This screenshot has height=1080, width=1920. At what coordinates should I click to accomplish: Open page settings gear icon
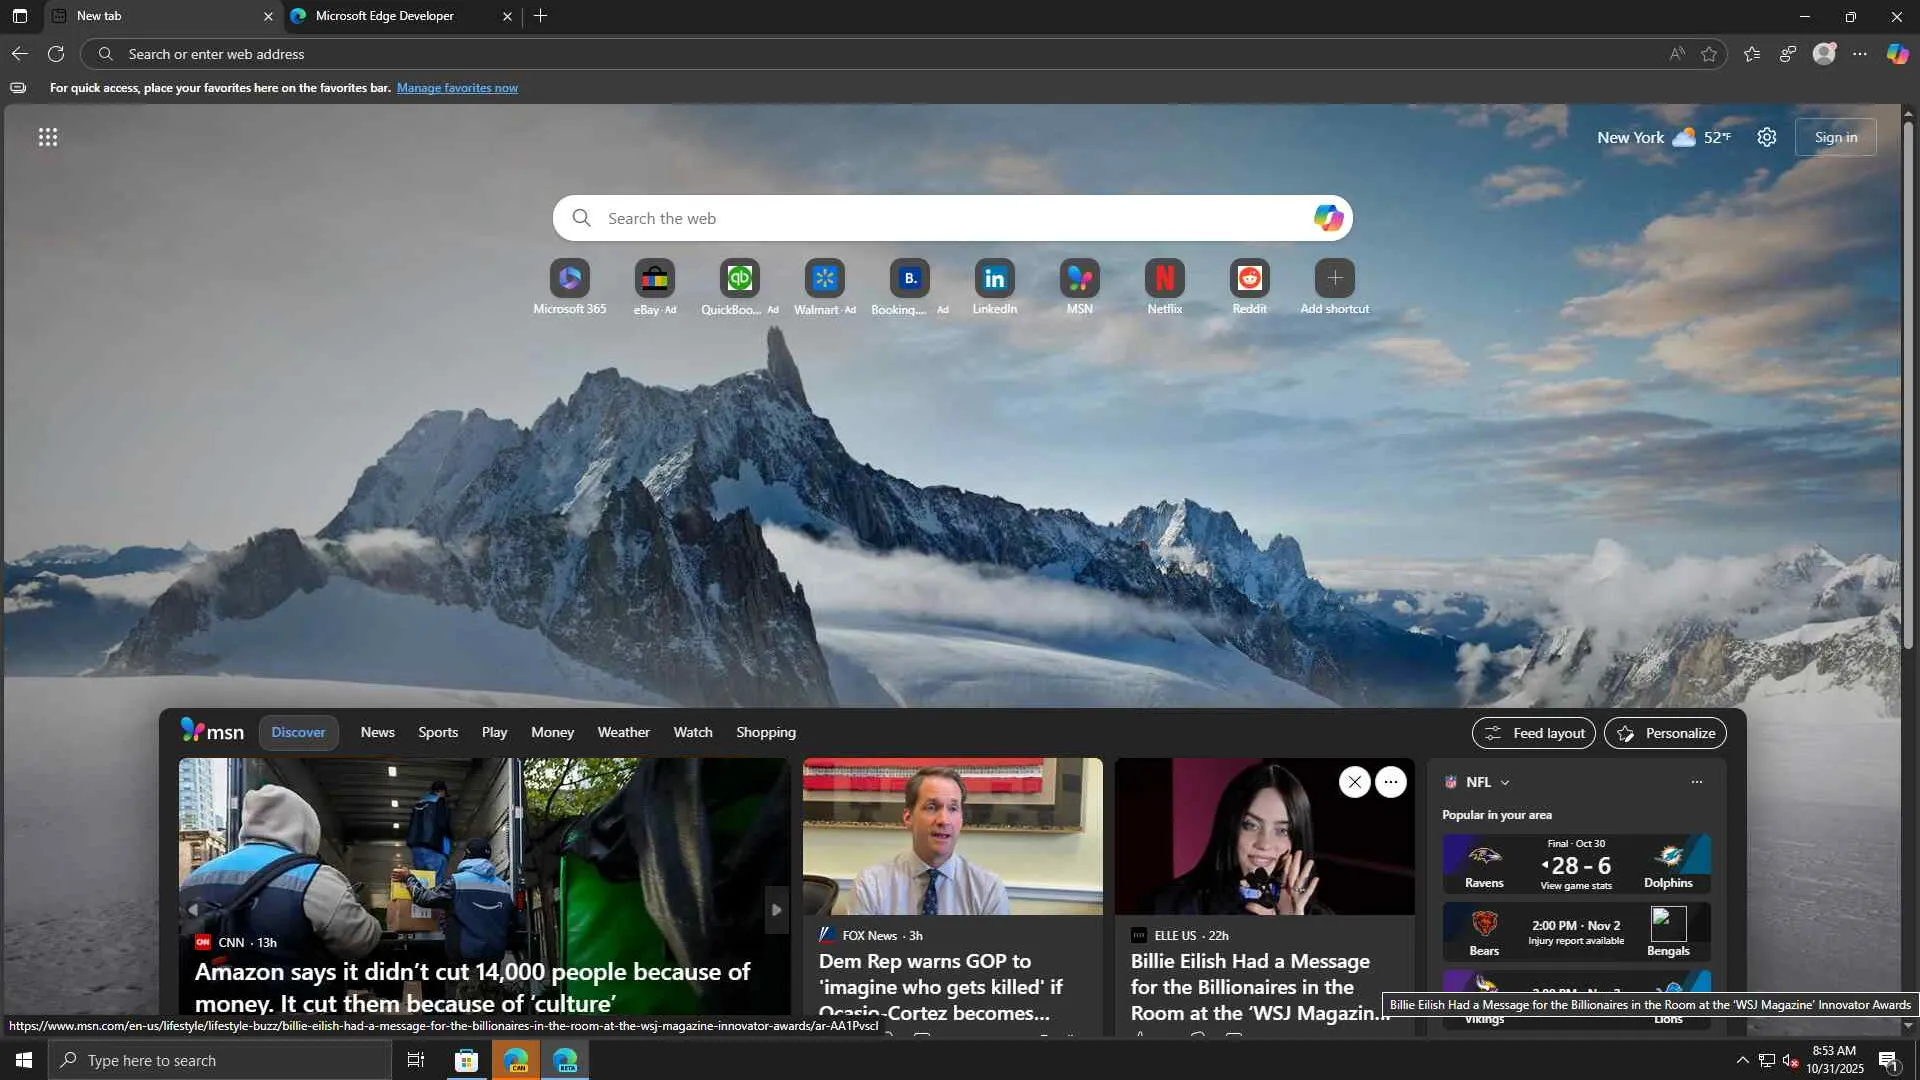pos(1767,137)
